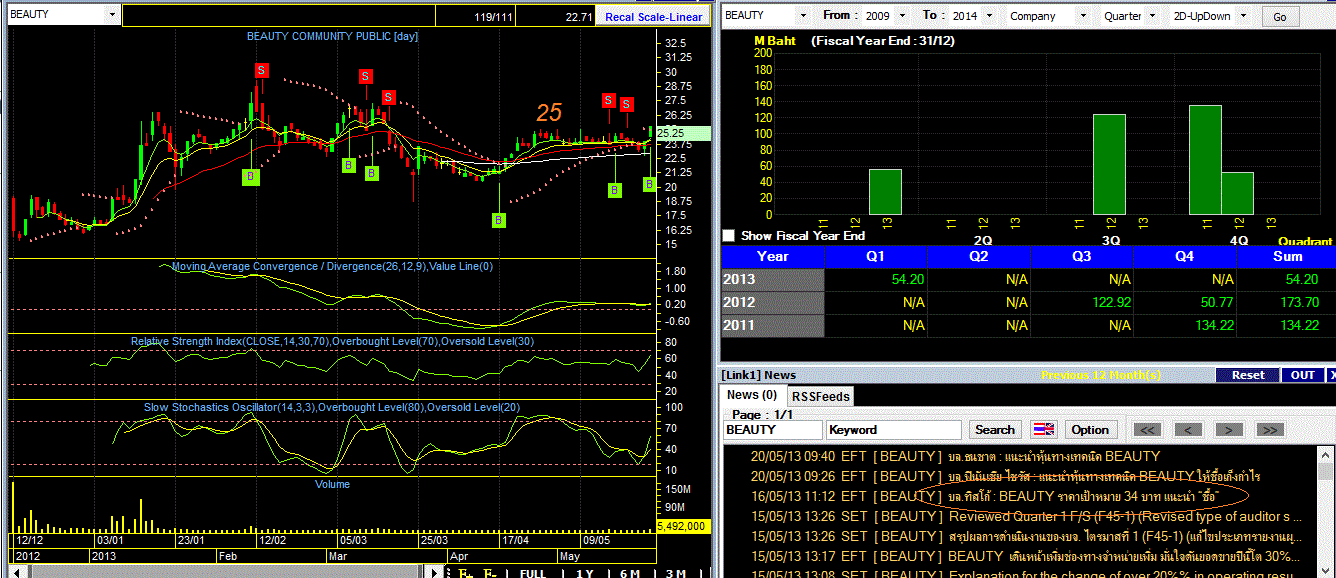1336x578 pixels.
Task: Switch to the RSSFeeds tab
Action: click(820, 396)
